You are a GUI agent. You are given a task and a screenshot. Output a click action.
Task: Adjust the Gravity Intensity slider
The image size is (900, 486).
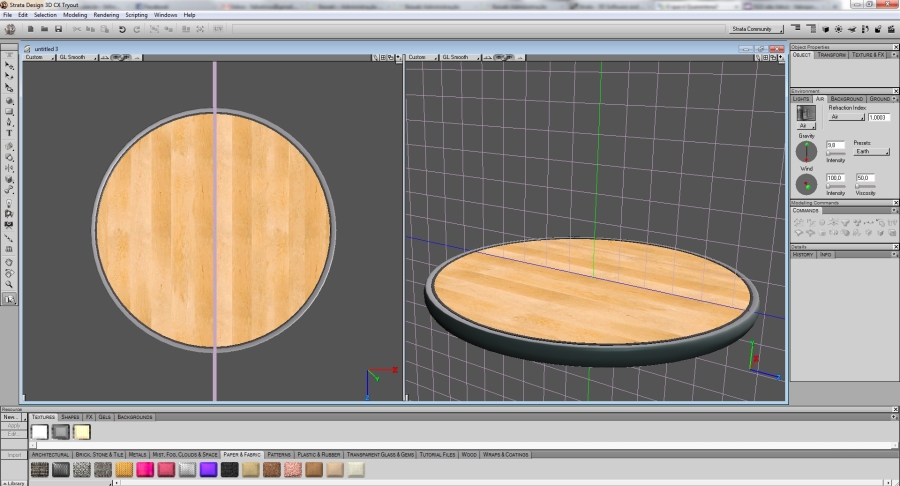[x=836, y=154]
